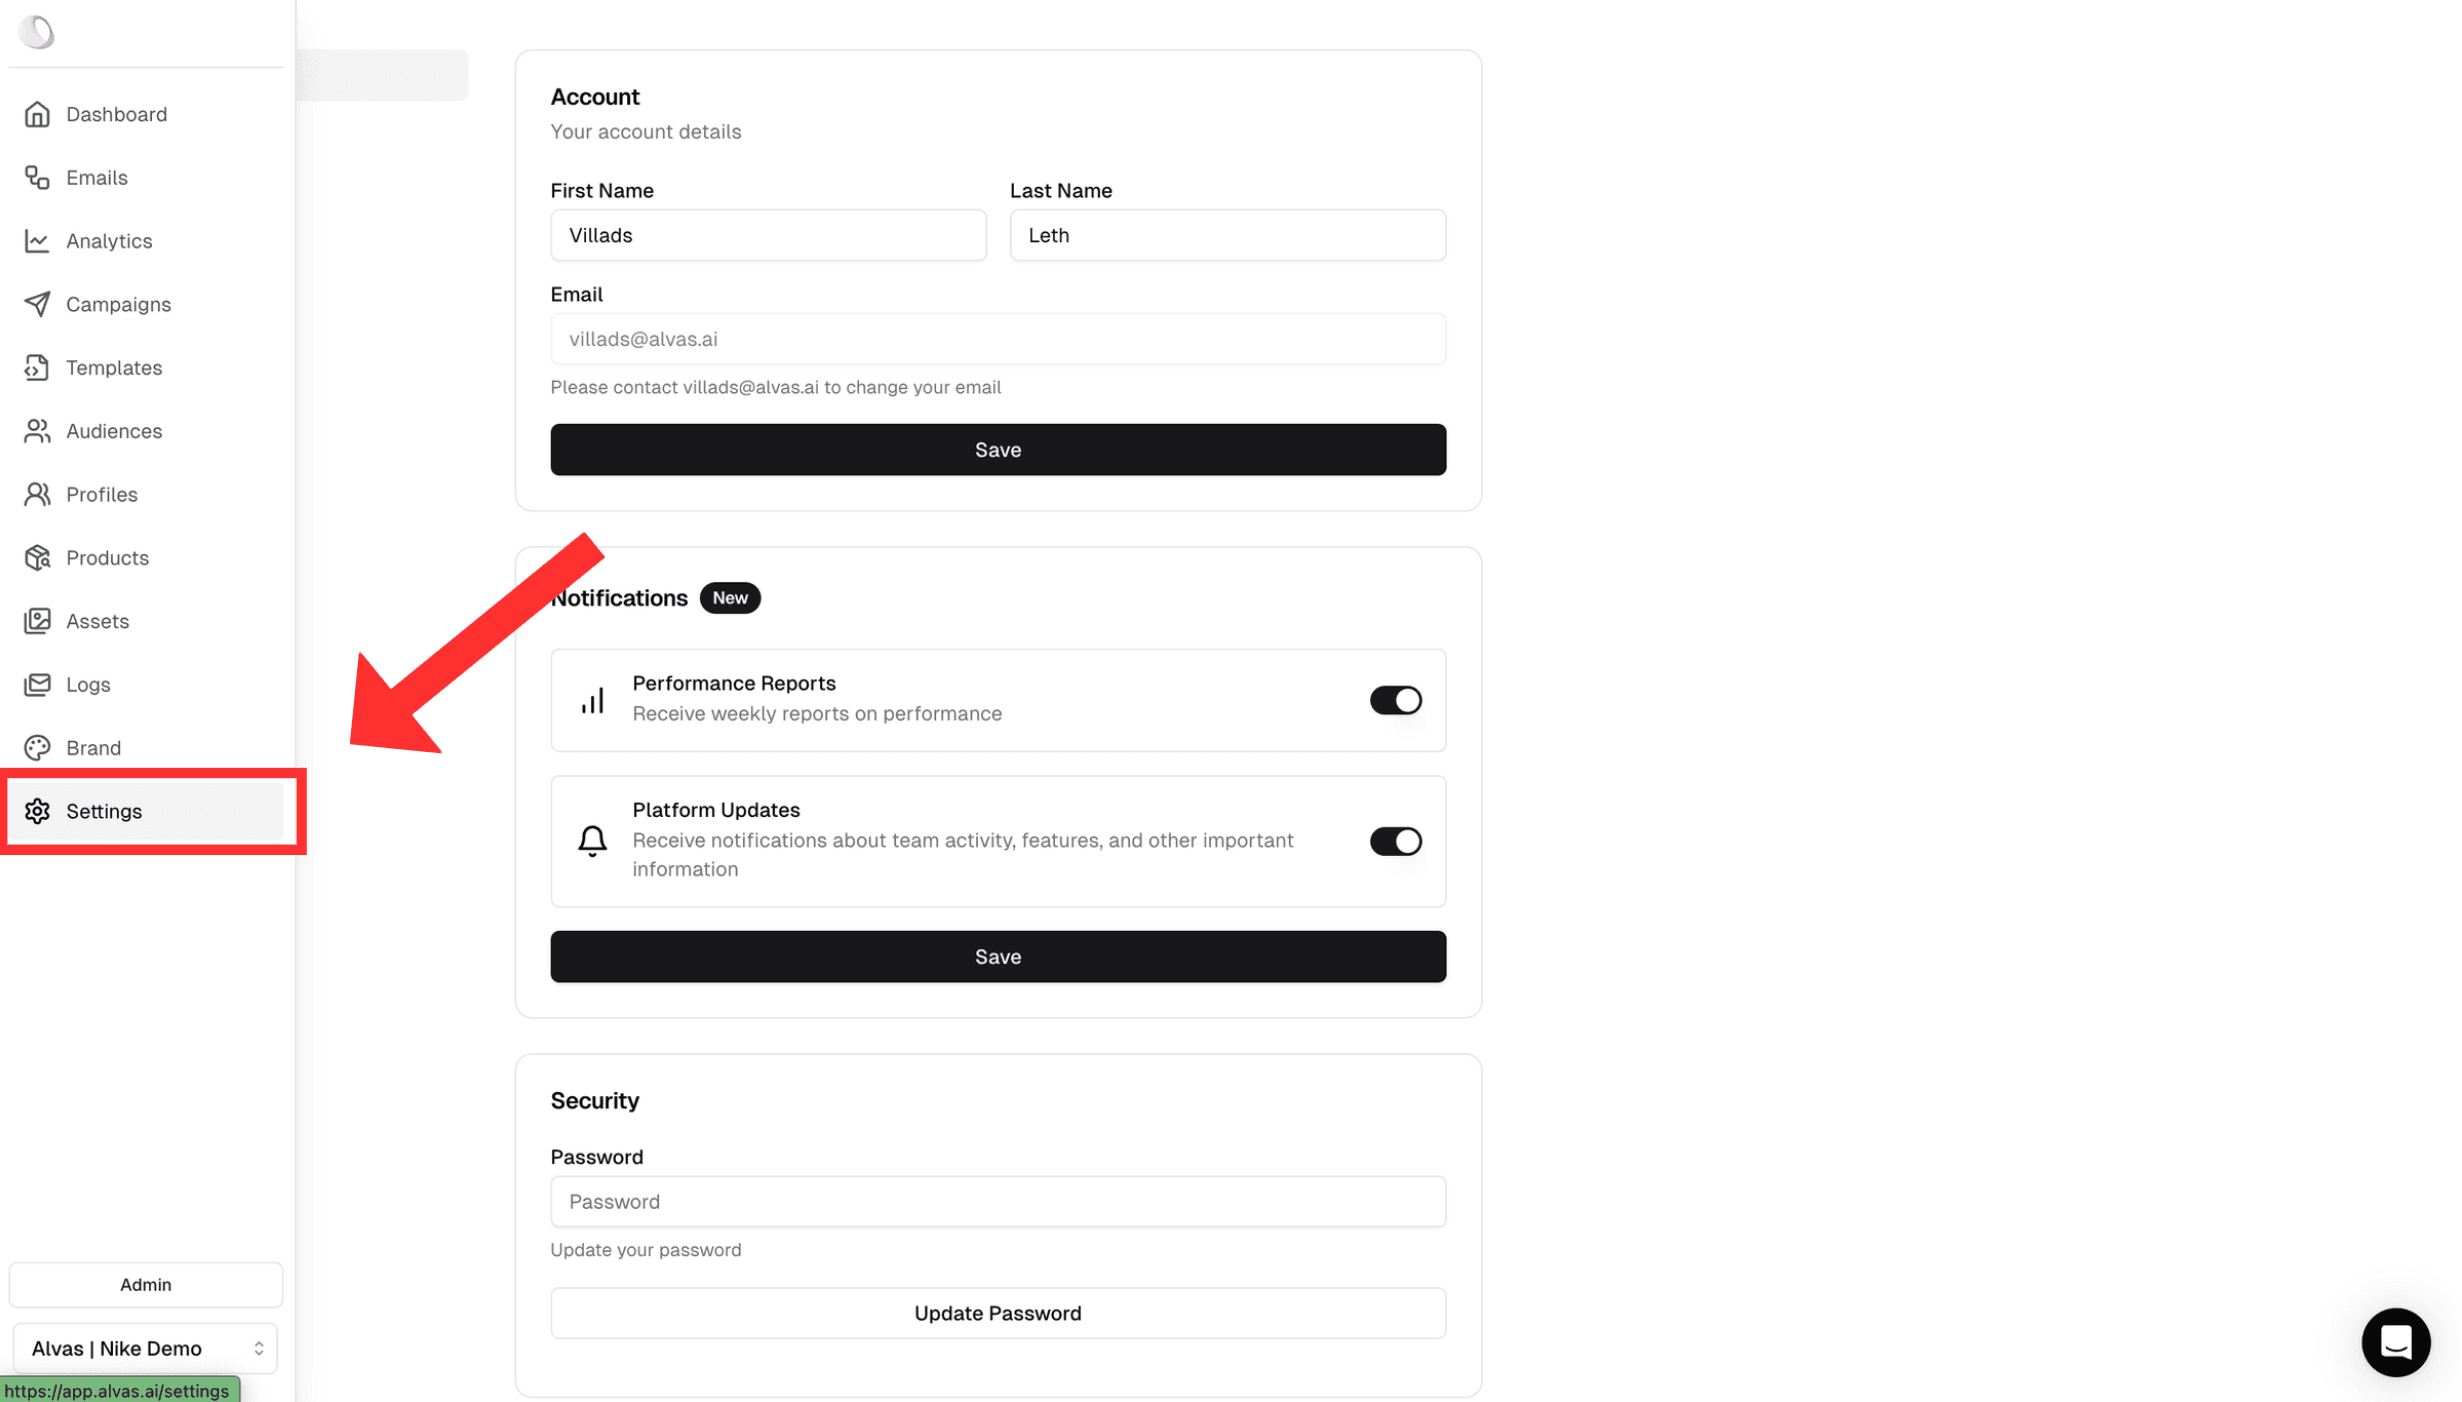Open the Admin account menu
This screenshot has height=1402, width=2462.
(x=145, y=1284)
